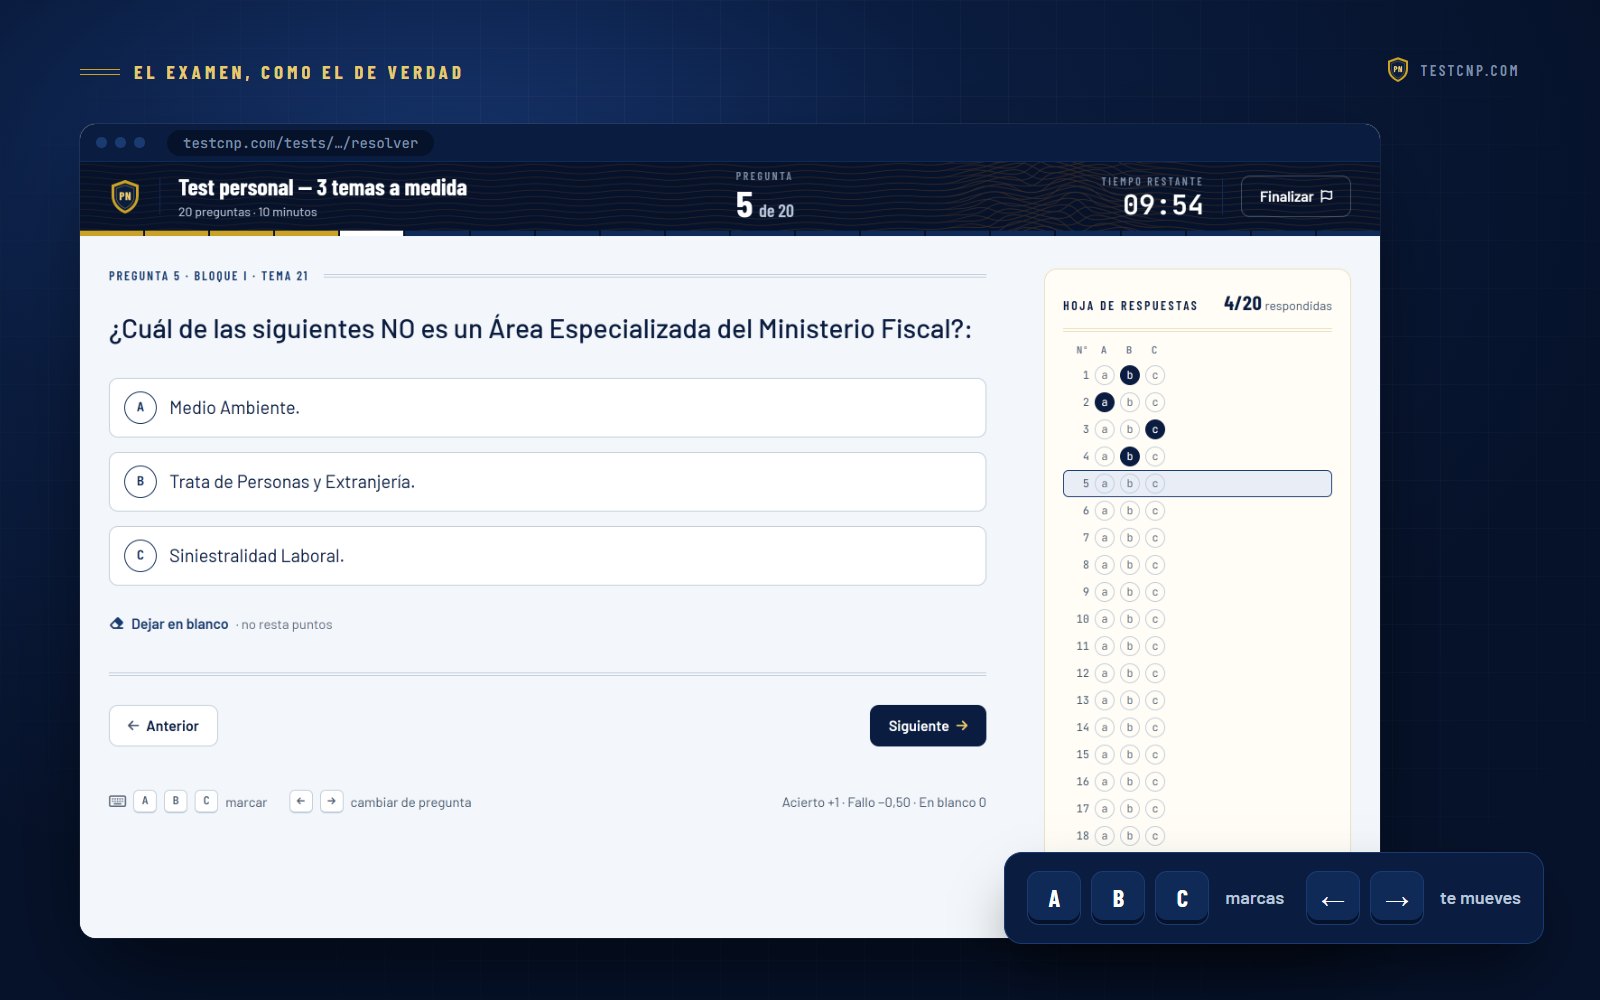Image resolution: width=1600 pixels, height=1000 pixels.
Task: Mark bubble c for question 1 on answer sheet
Action: [1155, 375]
